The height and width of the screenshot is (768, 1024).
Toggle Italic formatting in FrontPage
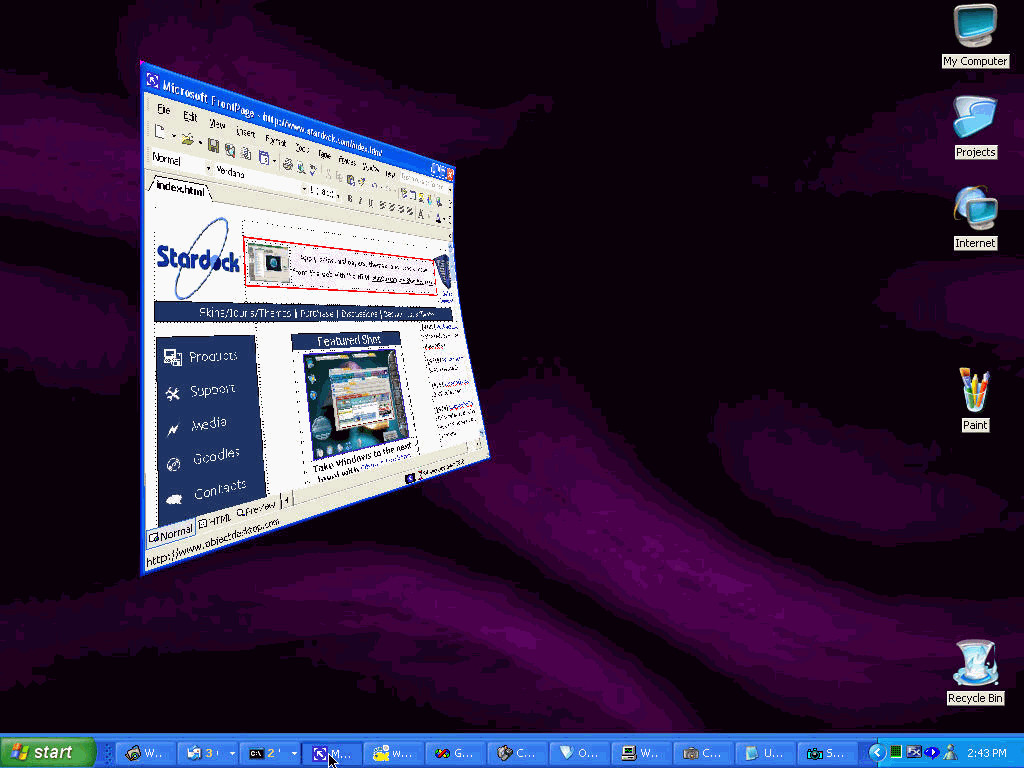[360, 201]
